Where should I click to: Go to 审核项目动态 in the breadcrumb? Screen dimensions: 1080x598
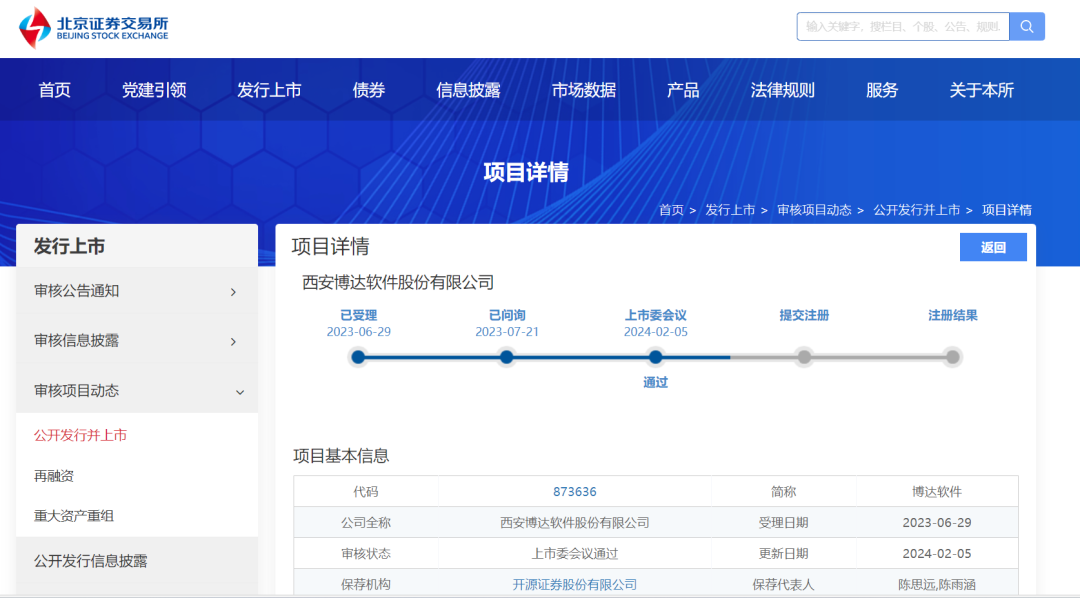point(814,210)
